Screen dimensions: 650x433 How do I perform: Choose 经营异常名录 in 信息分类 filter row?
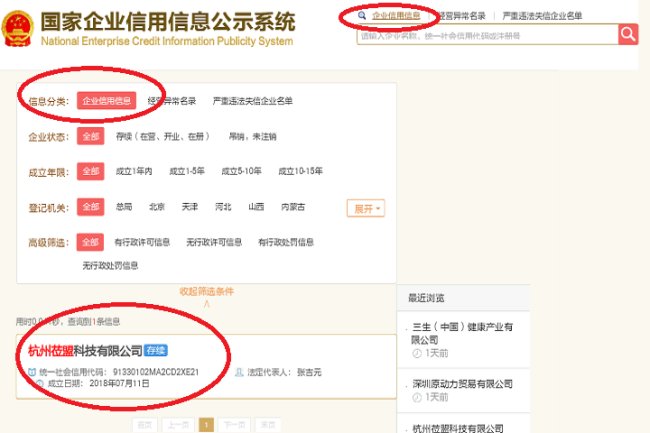coord(172,101)
